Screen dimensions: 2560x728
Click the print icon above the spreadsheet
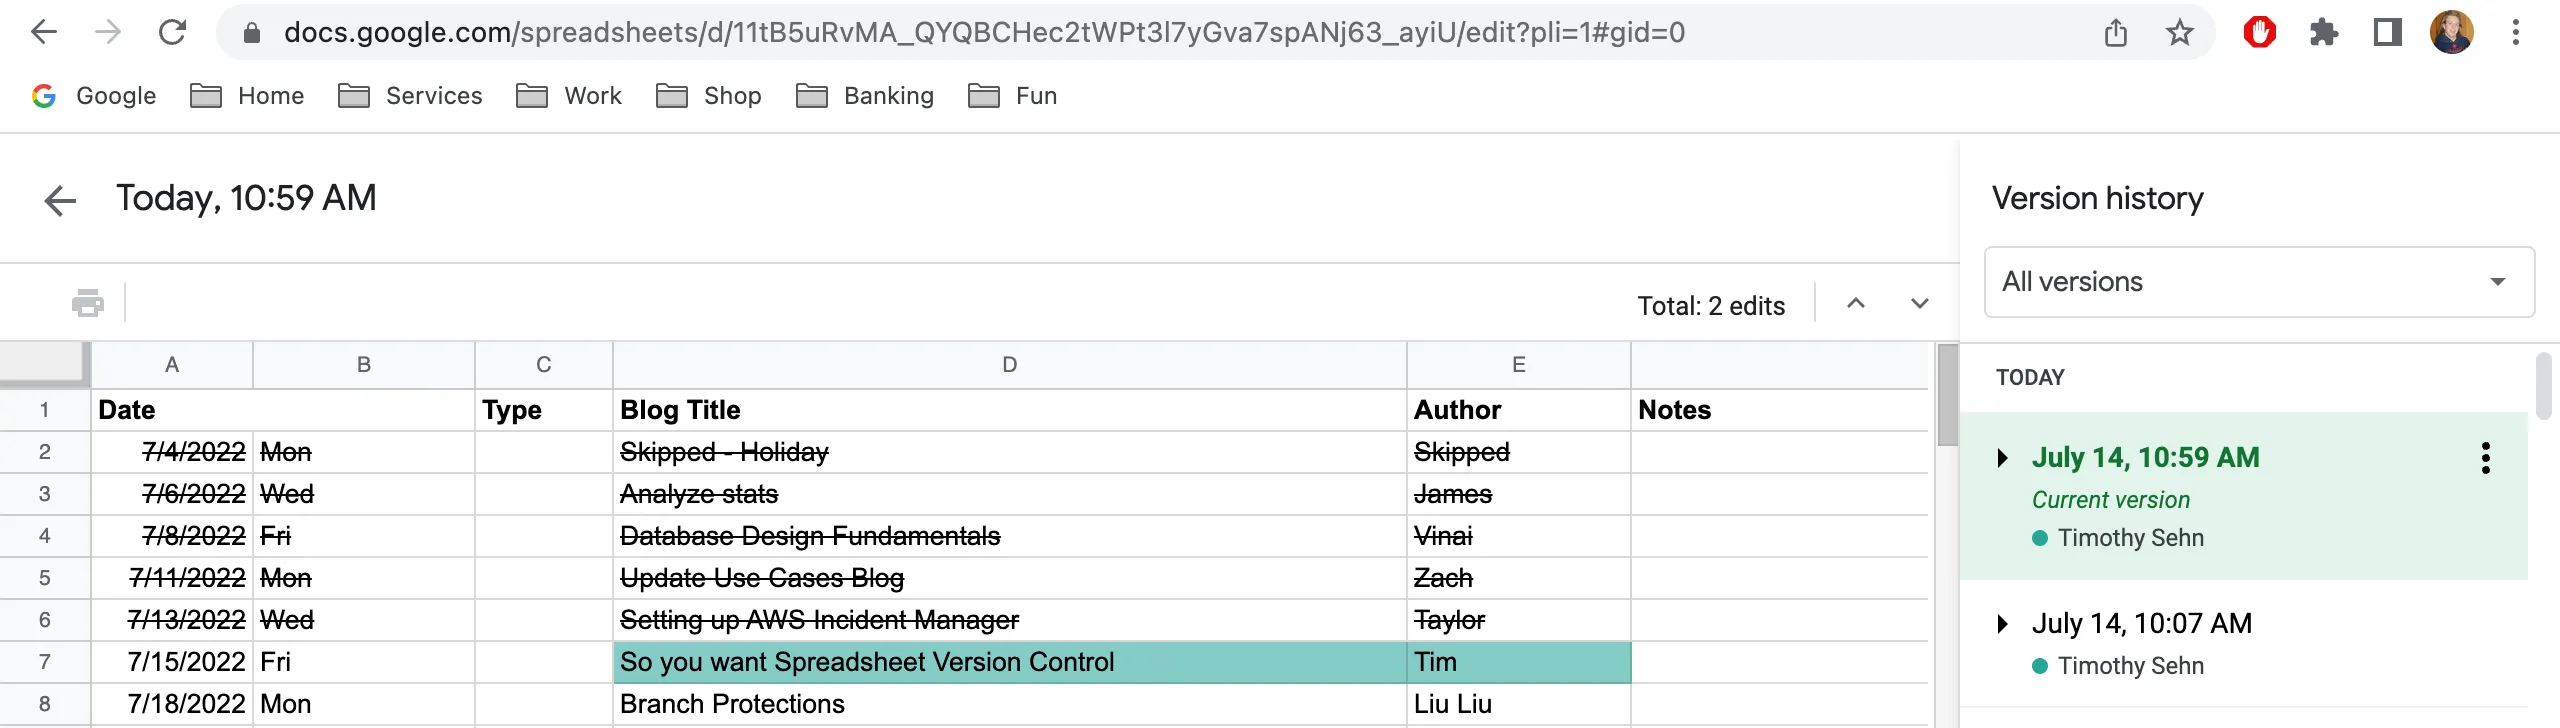point(86,302)
